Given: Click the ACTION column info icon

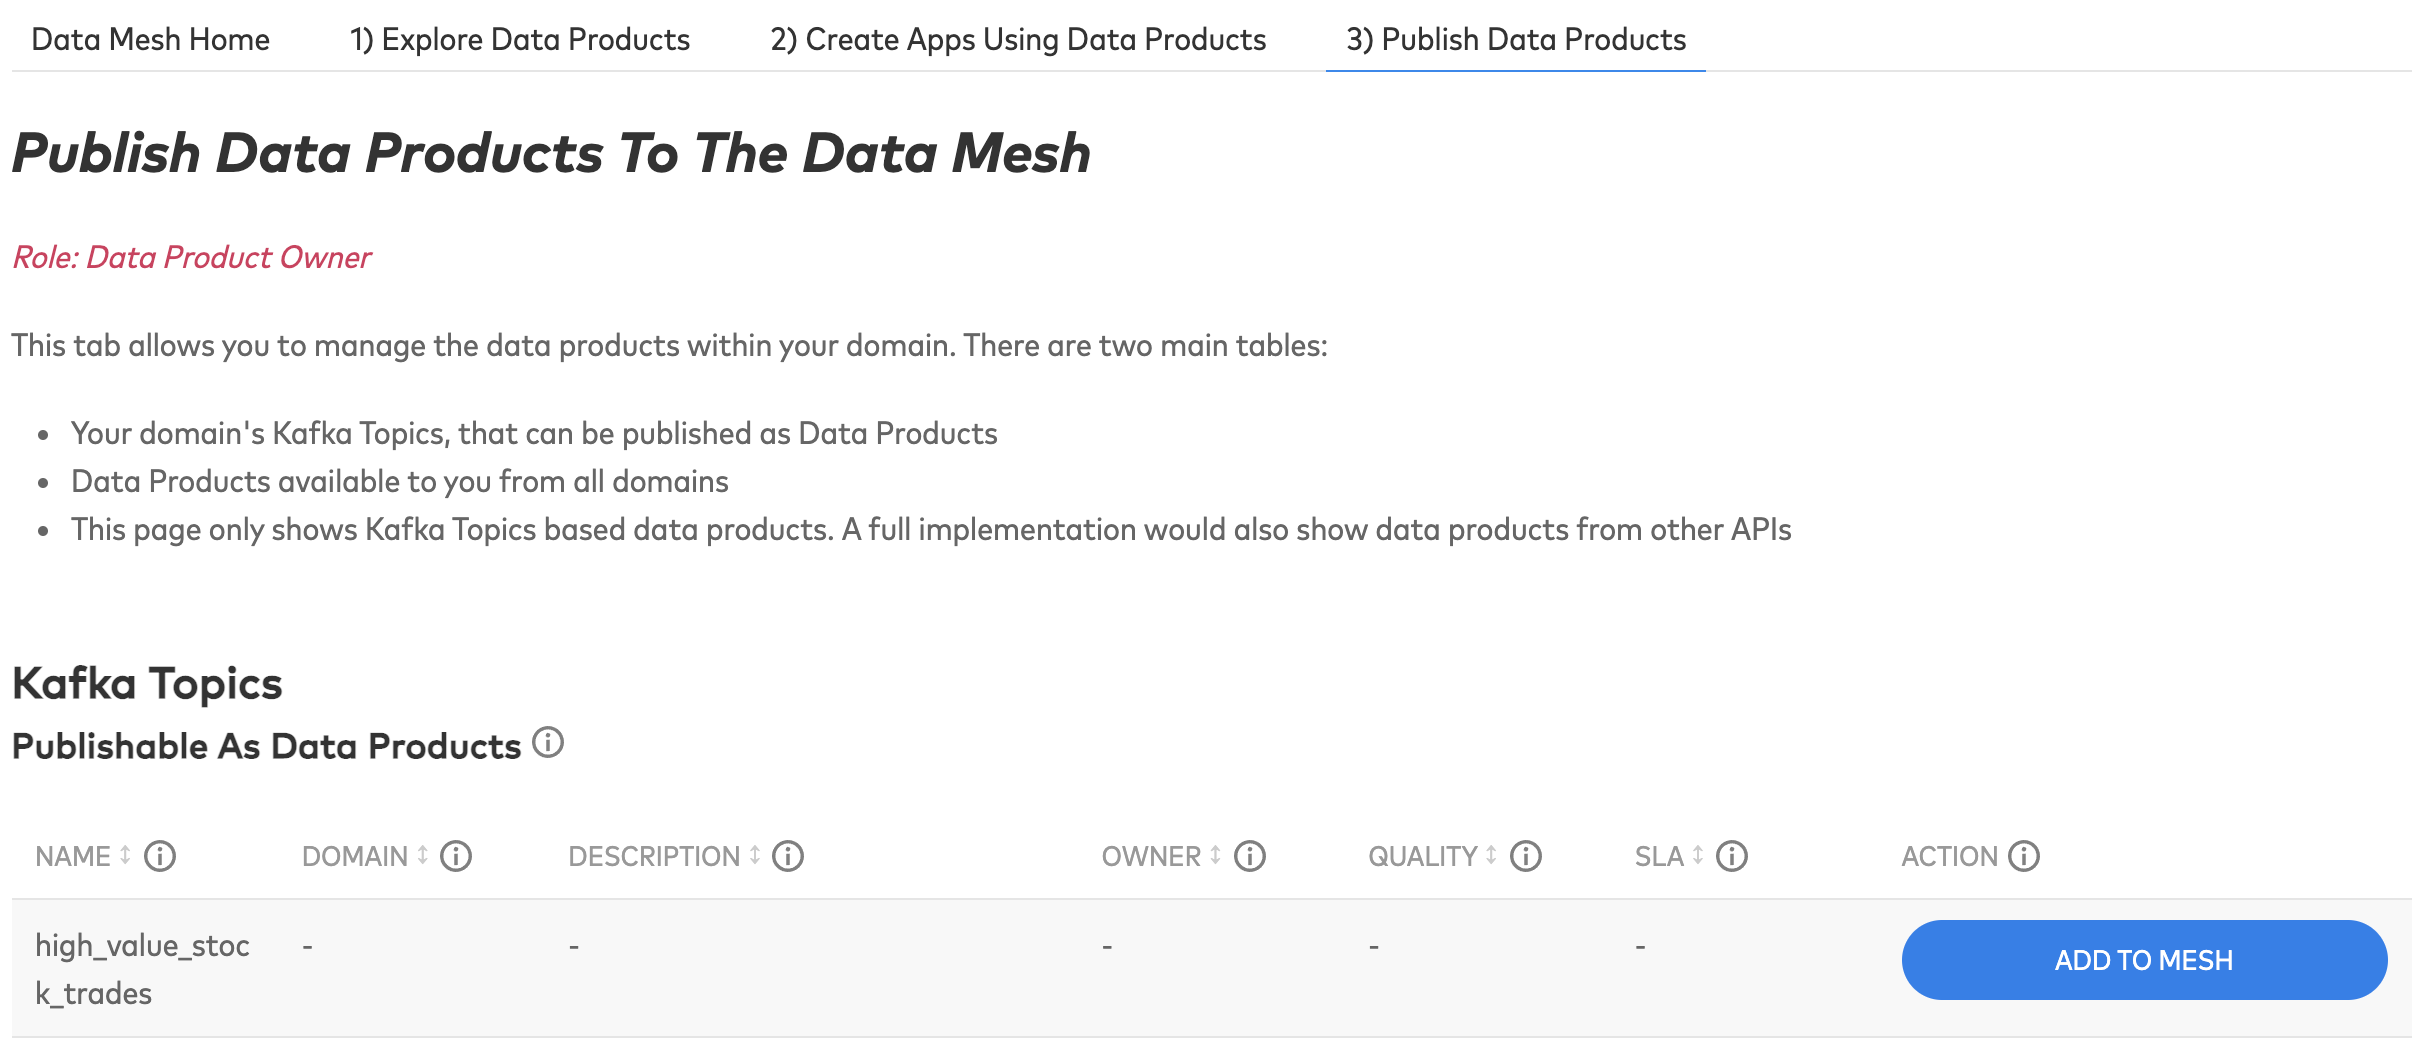Looking at the screenshot, I should [x=2024, y=857].
